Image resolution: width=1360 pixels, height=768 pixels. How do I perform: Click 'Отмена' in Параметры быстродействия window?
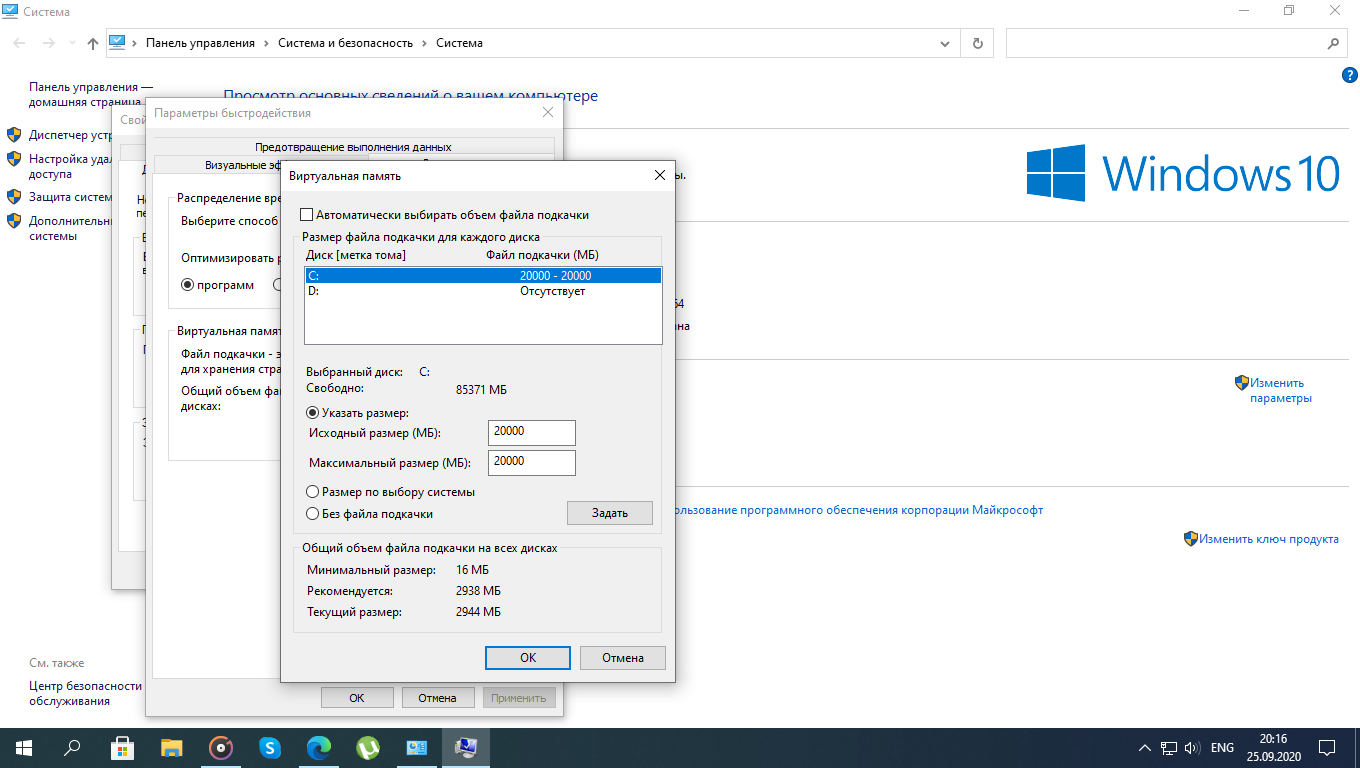click(x=438, y=698)
